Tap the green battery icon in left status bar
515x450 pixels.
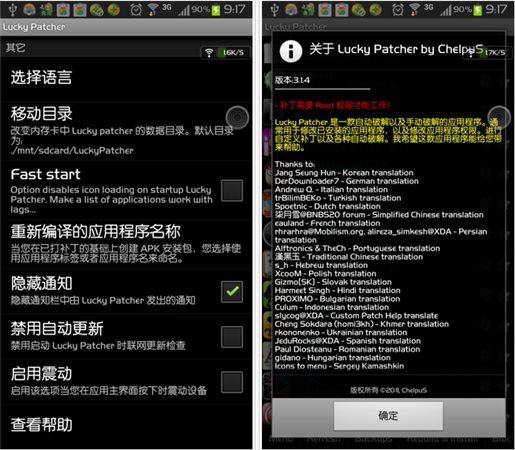click(216, 10)
